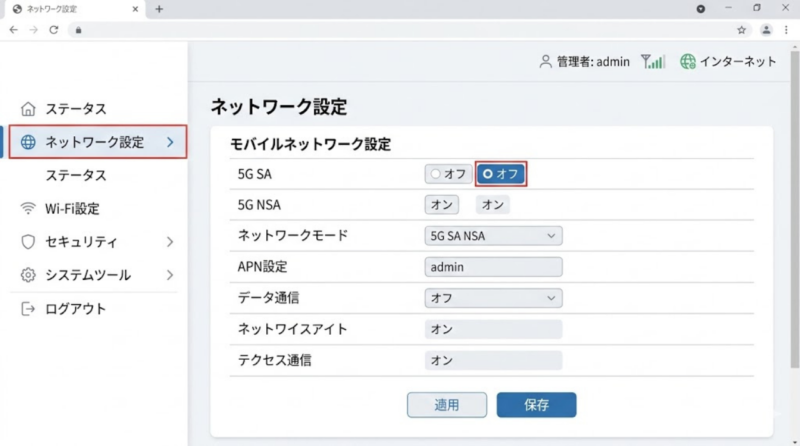Click the モバイルネットワーク設定 heading
800x446 pixels.
(x=310, y=144)
